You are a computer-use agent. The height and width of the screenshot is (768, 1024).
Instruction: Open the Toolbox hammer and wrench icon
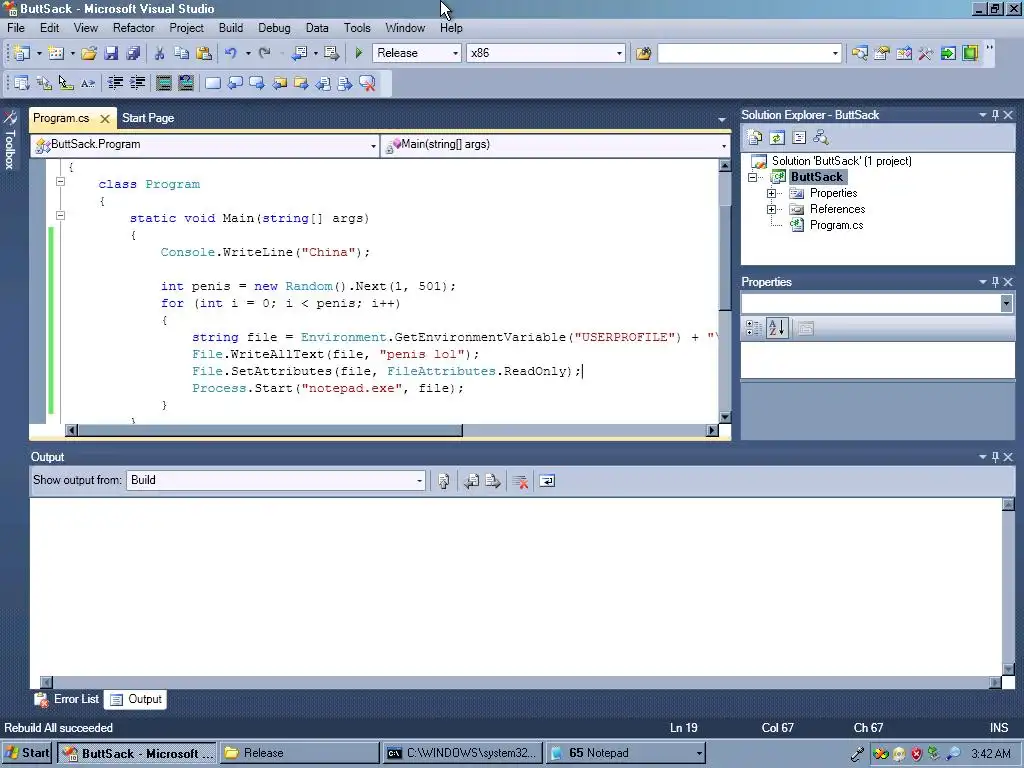point(925,54)
